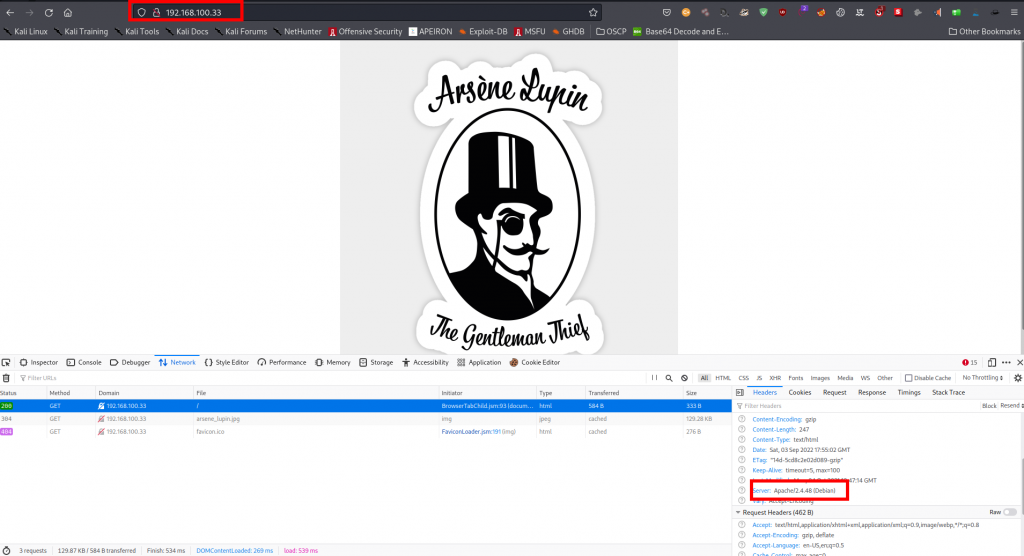1024x556 pixels.
Task: Click the address bar showing 192.168.100.33
Action: click(x=366, y=12)
